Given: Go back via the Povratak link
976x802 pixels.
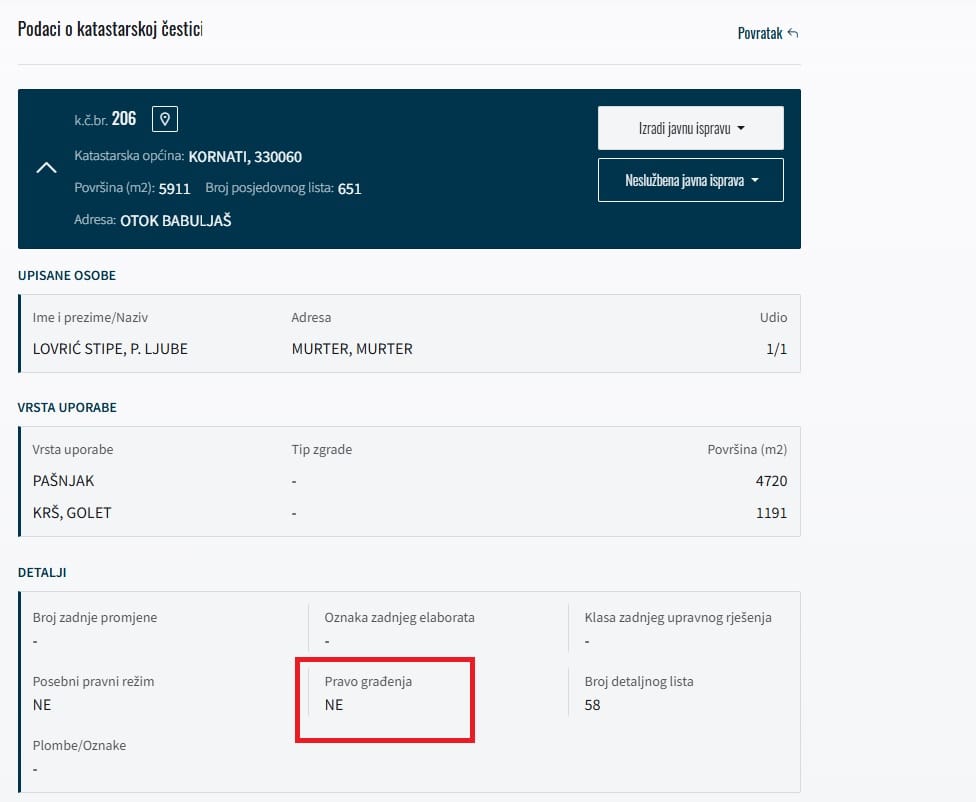Looking at the screenshot, I should (760, 33).
